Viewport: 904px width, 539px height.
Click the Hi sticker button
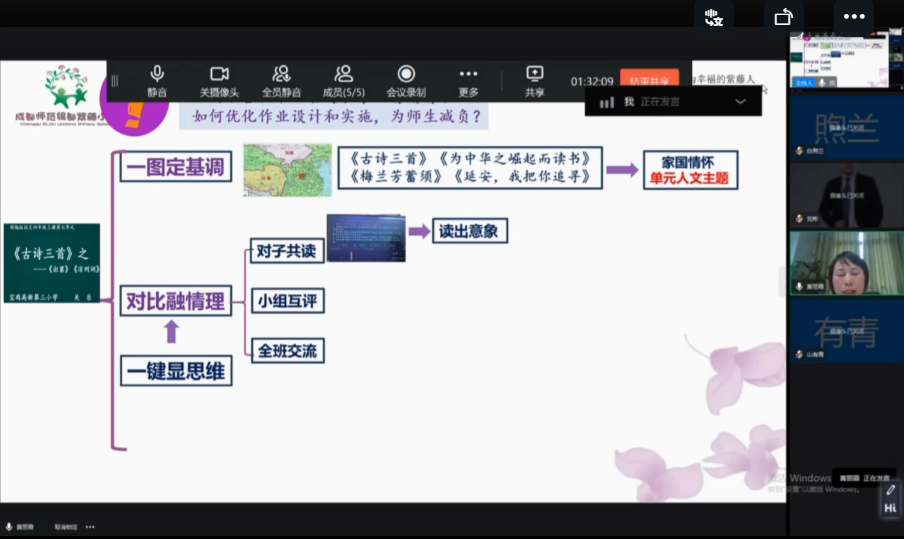click(890, 508)
